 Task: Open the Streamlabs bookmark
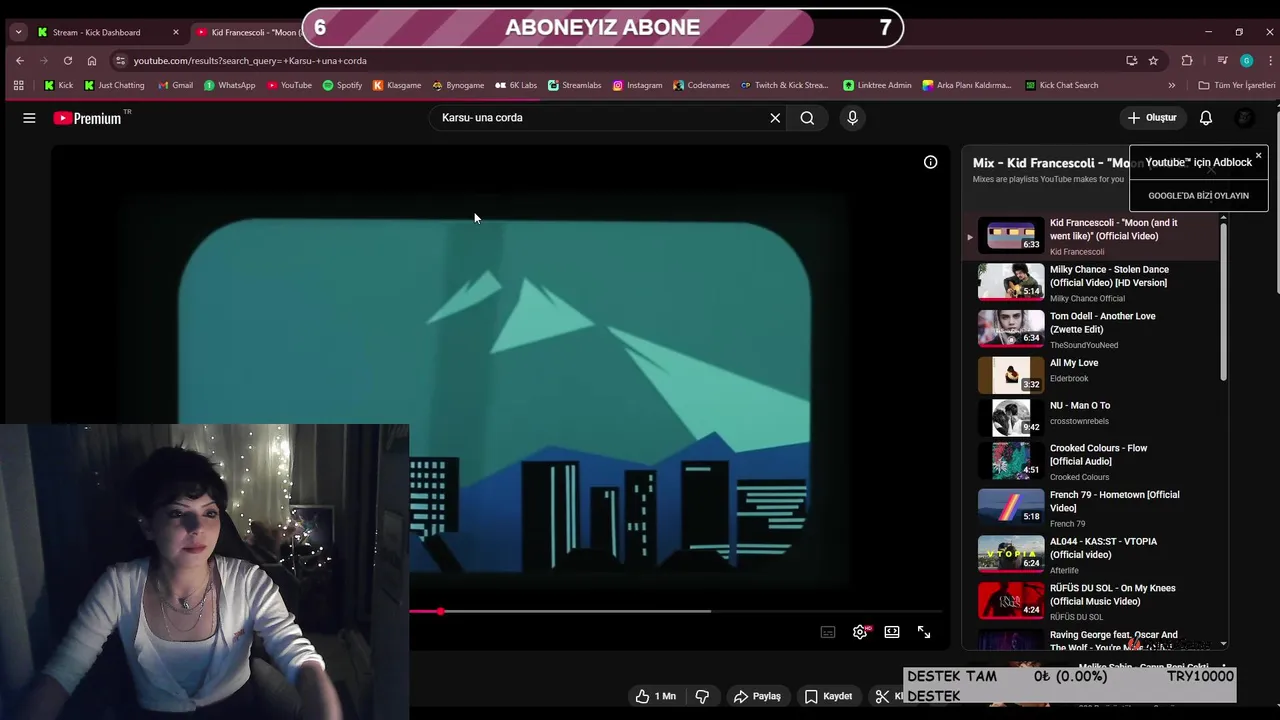coord(574,85)
